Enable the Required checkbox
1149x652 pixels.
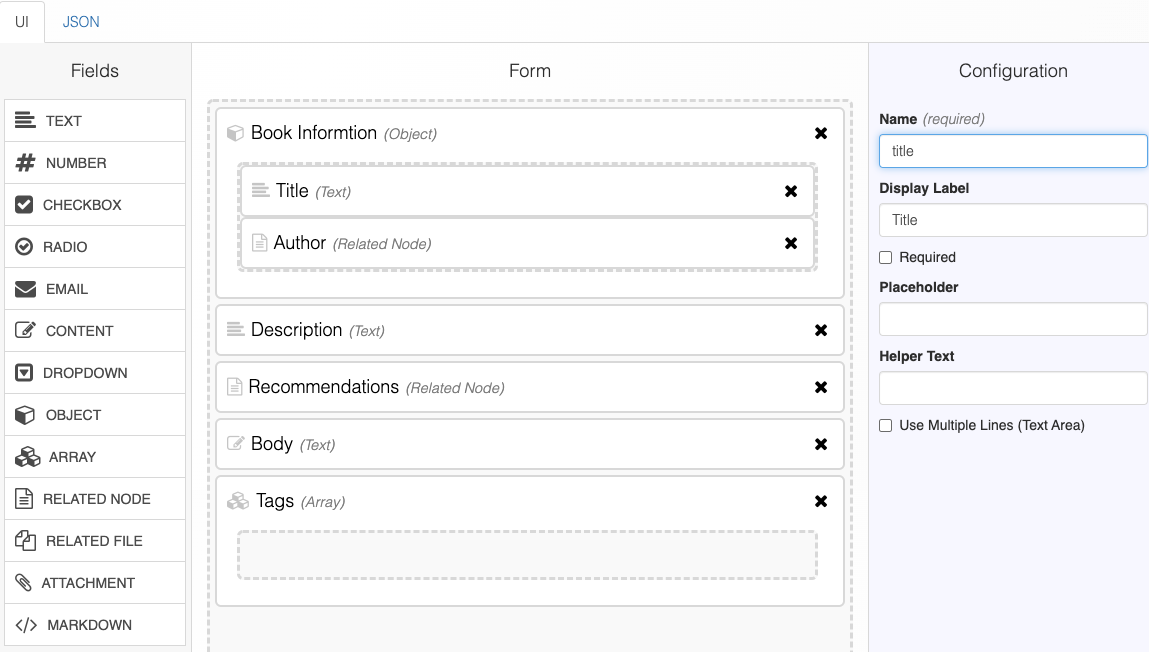click(885, 257)
